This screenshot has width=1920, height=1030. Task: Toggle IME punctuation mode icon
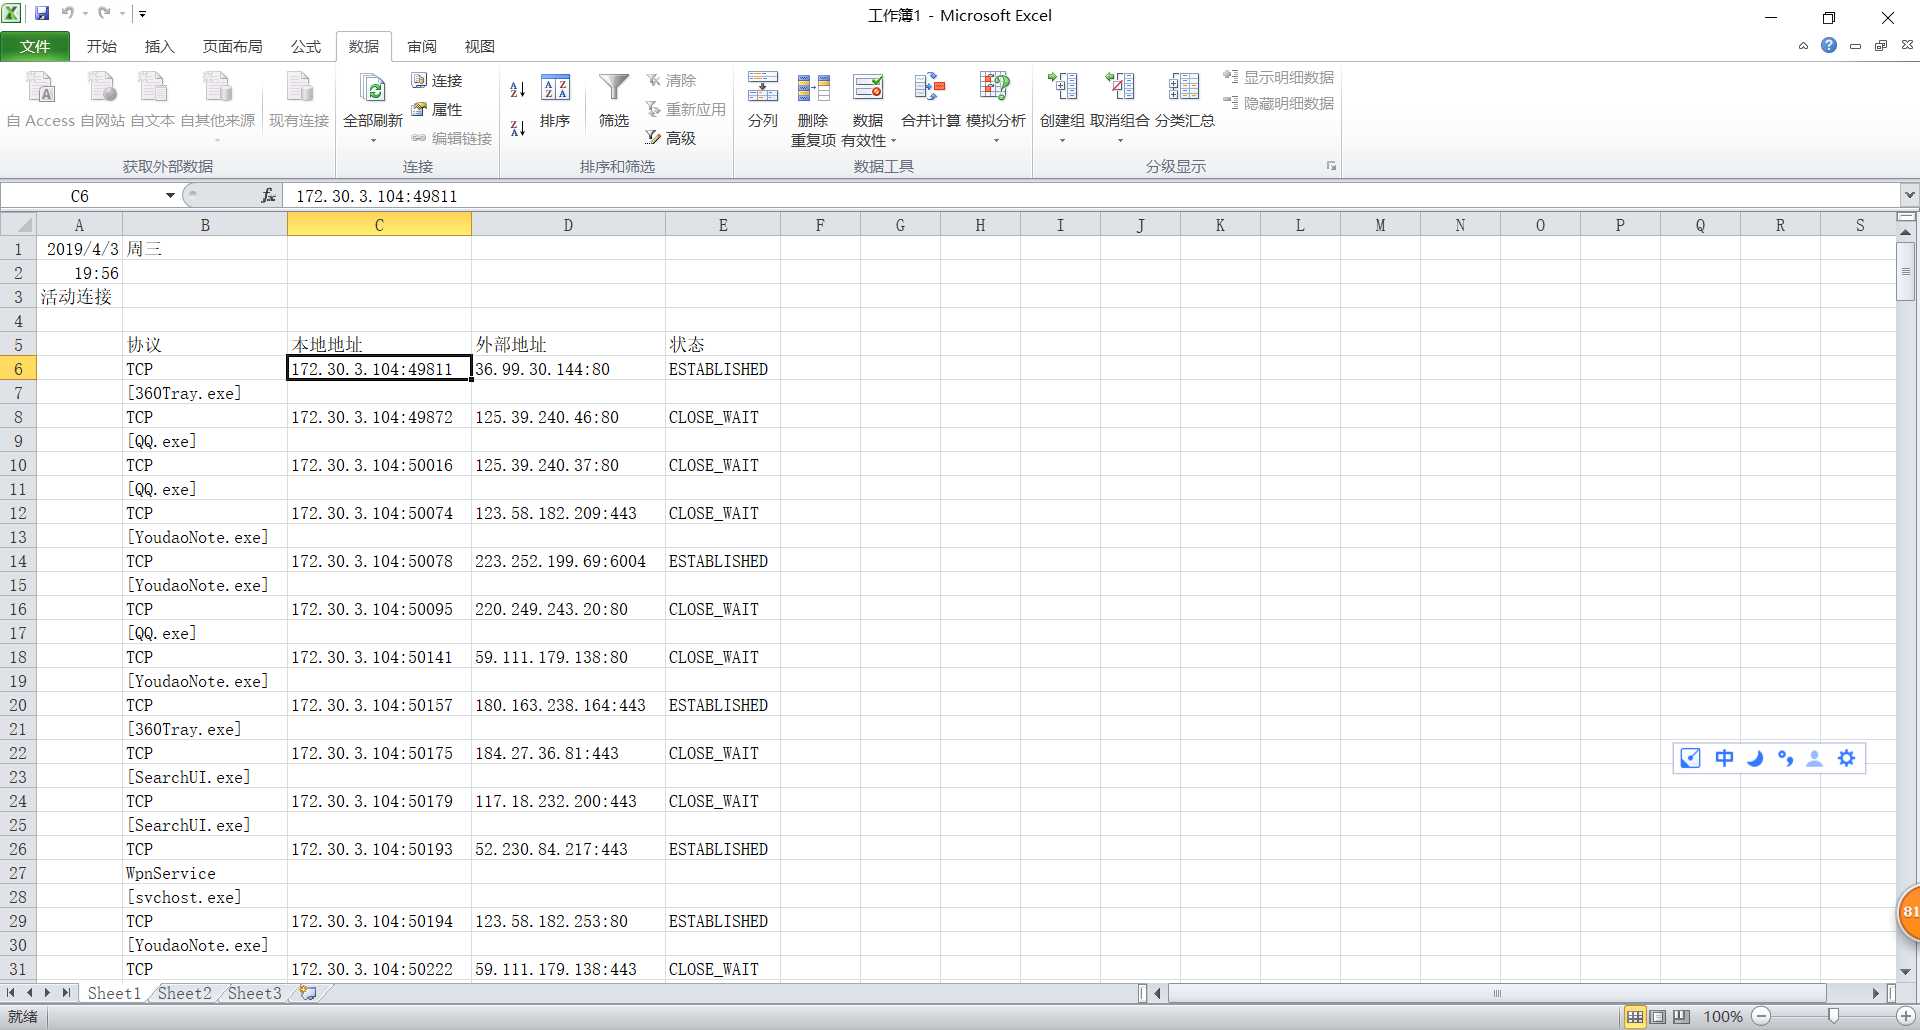pyautogui.click(x=1785, y=758)
